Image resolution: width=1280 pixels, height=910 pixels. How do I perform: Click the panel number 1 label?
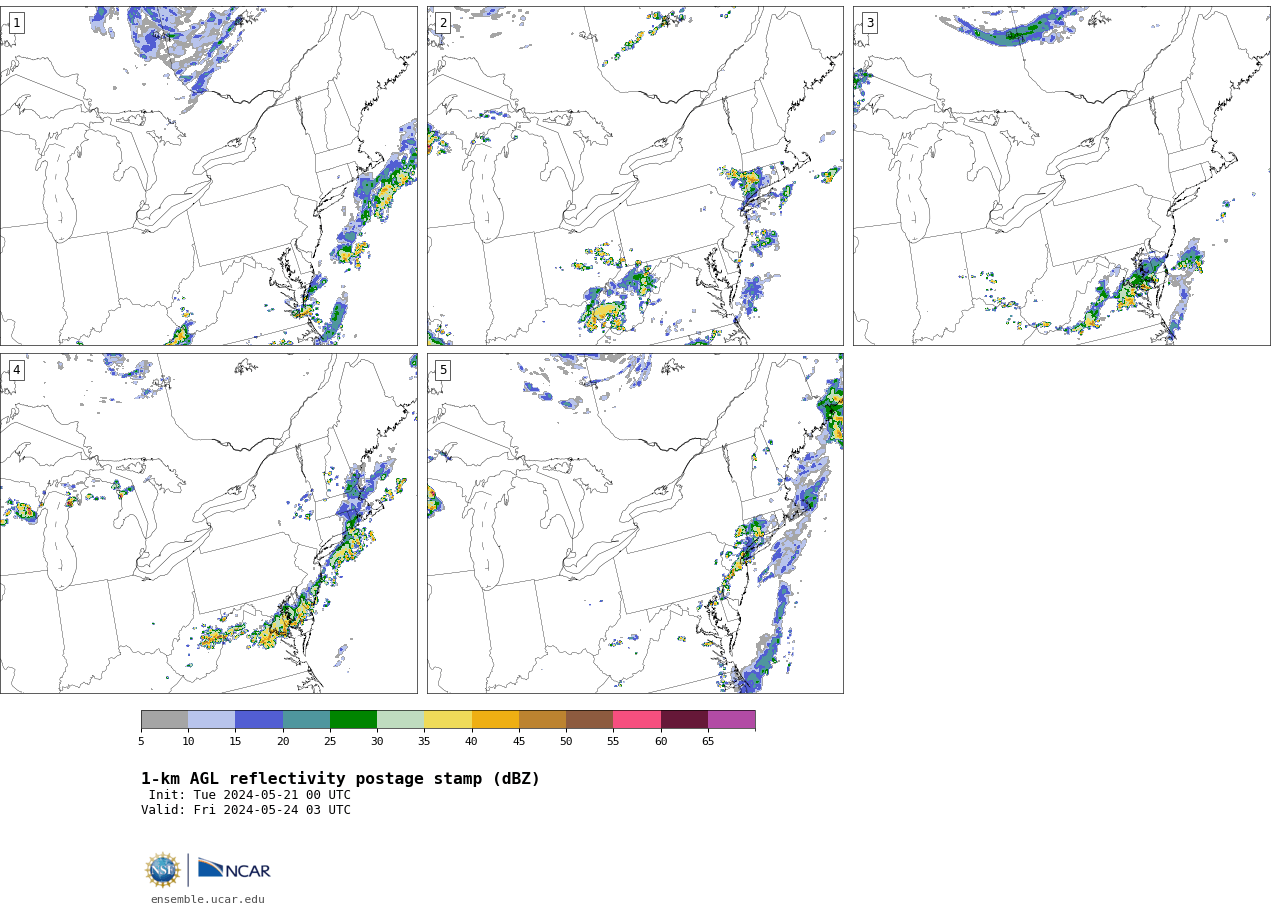click(x=16, y=23)
